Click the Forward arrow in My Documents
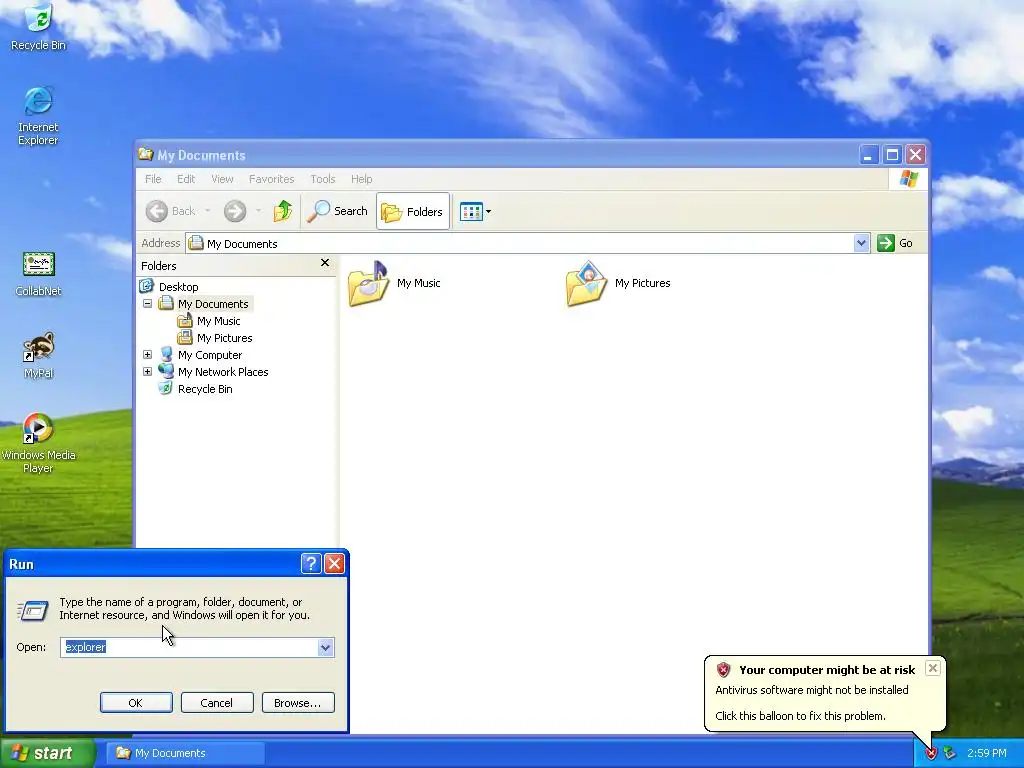 point(235,211)
